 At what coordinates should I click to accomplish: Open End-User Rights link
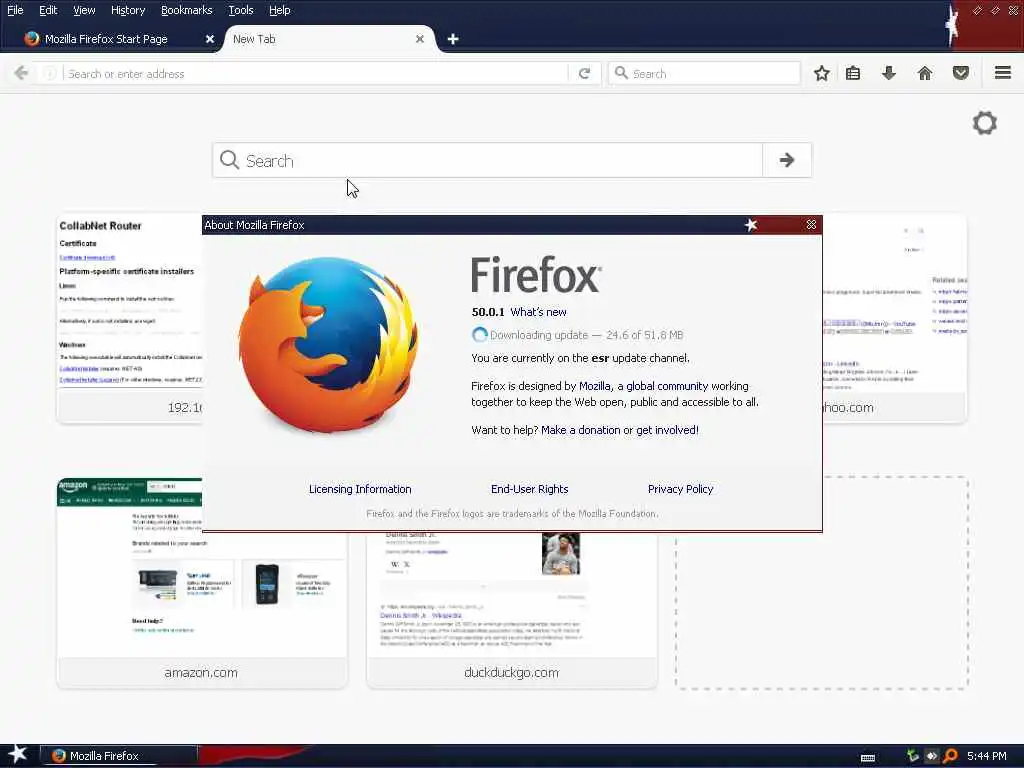coord(530,489)
